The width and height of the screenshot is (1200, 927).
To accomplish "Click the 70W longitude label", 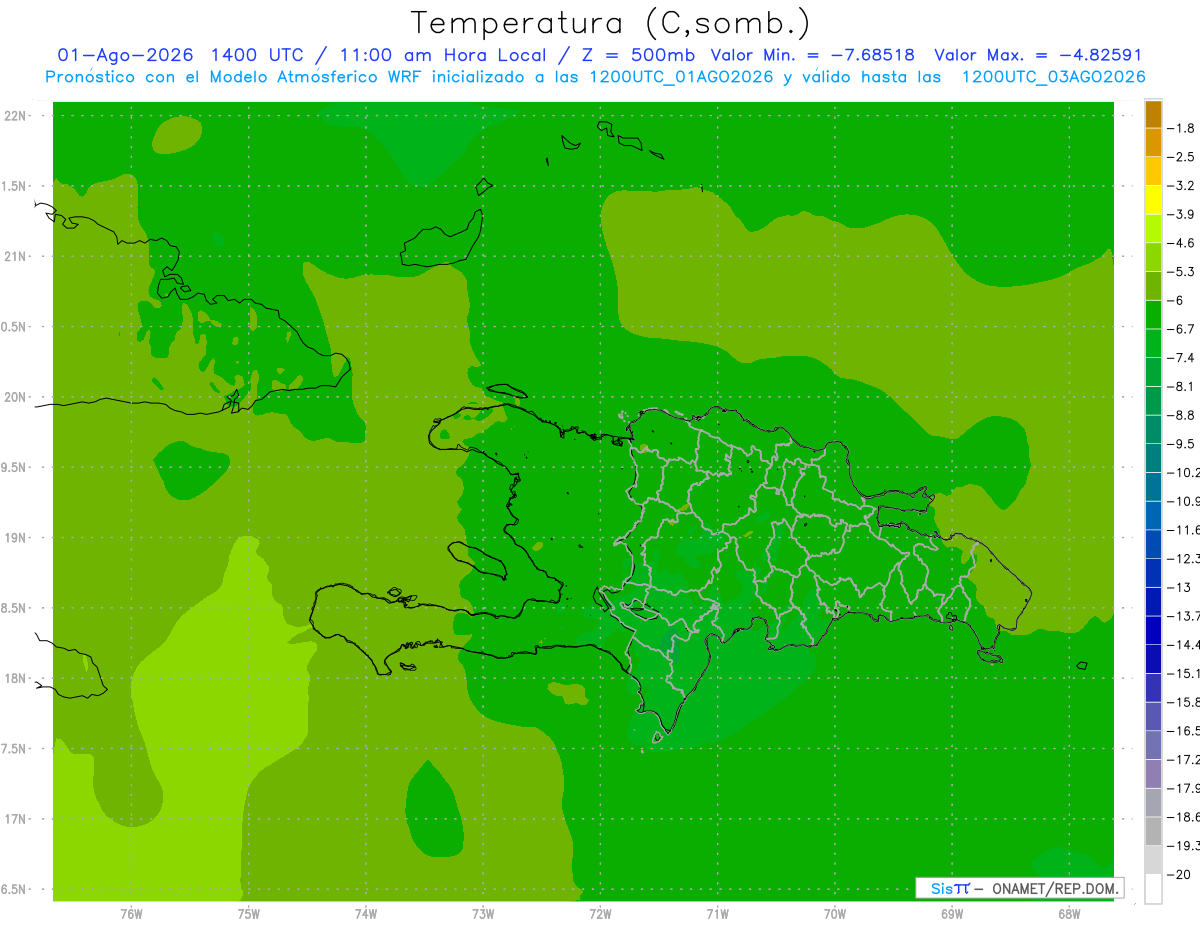I will tap(834, 913).
